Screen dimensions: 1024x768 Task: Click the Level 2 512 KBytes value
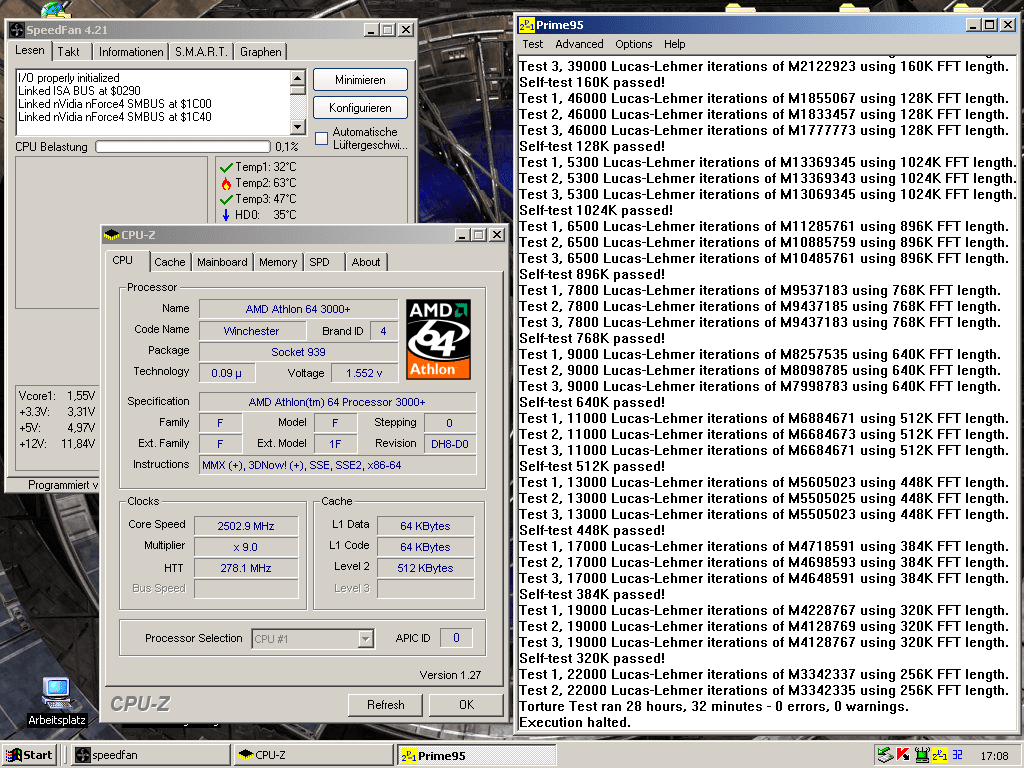pyautogui.click(x=426, y=568)
